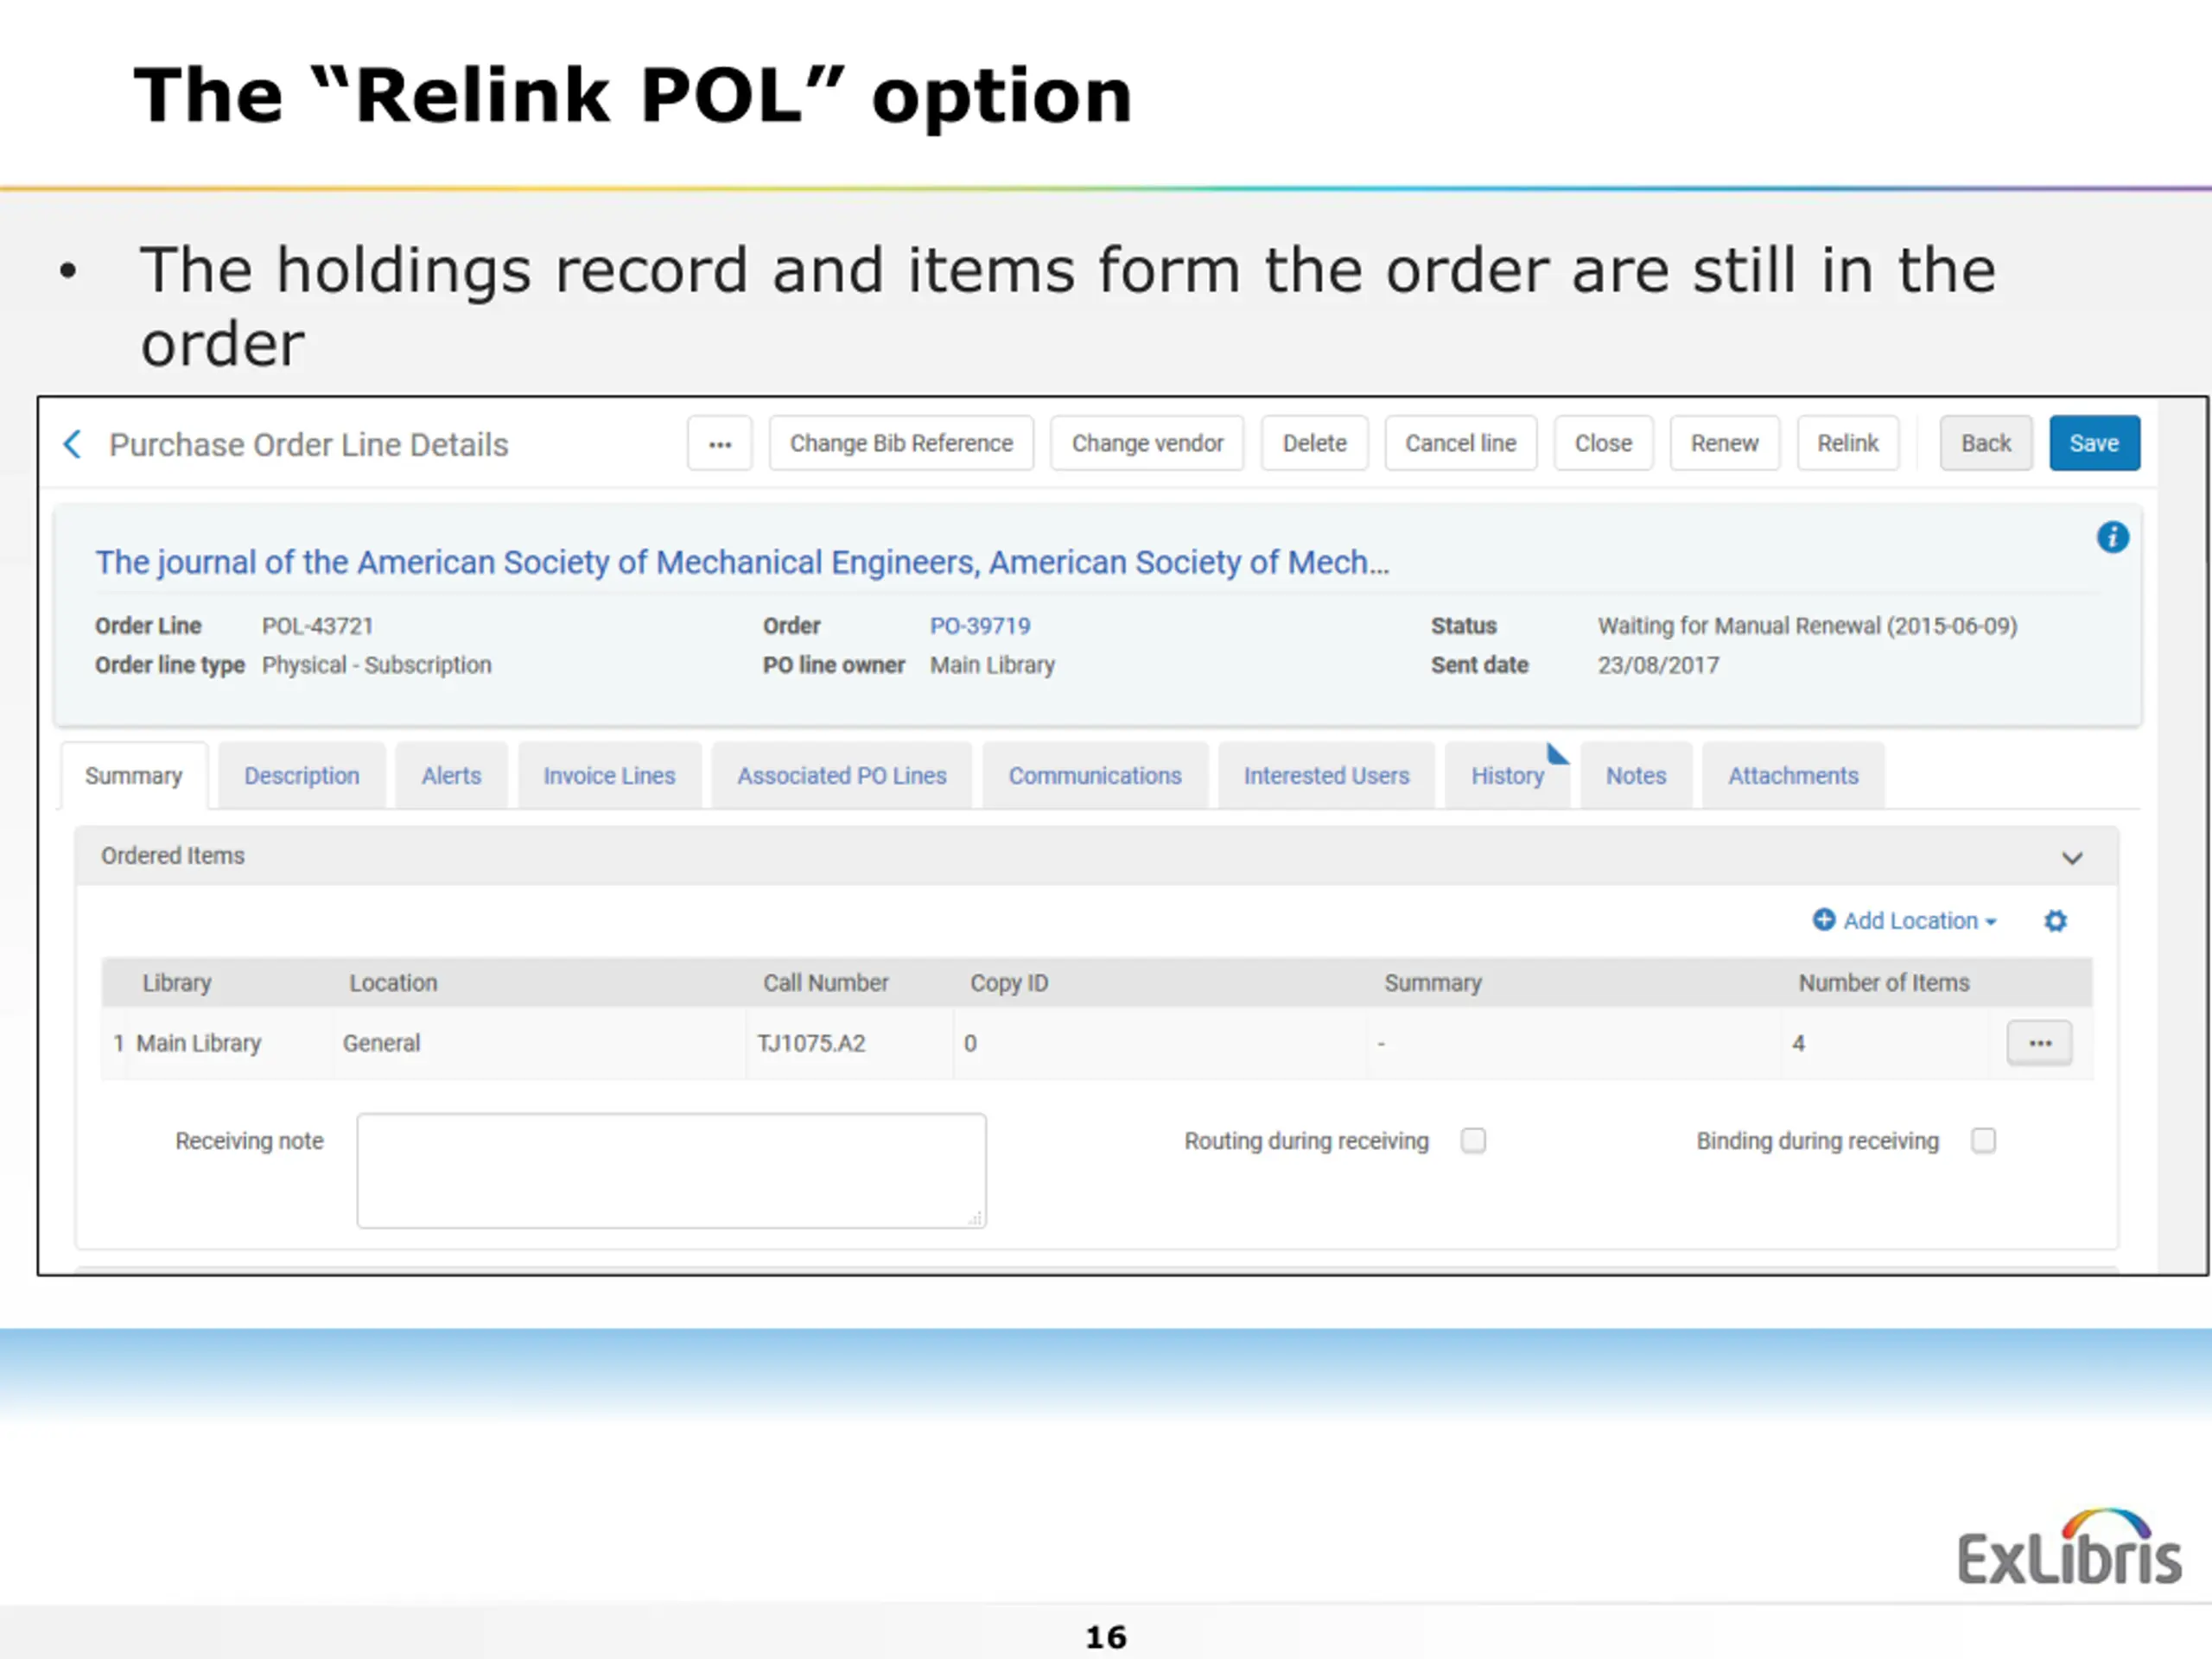Open the Attachments tab
This screenshot has width=2212, height=1659.
(x=1793, y=776)
